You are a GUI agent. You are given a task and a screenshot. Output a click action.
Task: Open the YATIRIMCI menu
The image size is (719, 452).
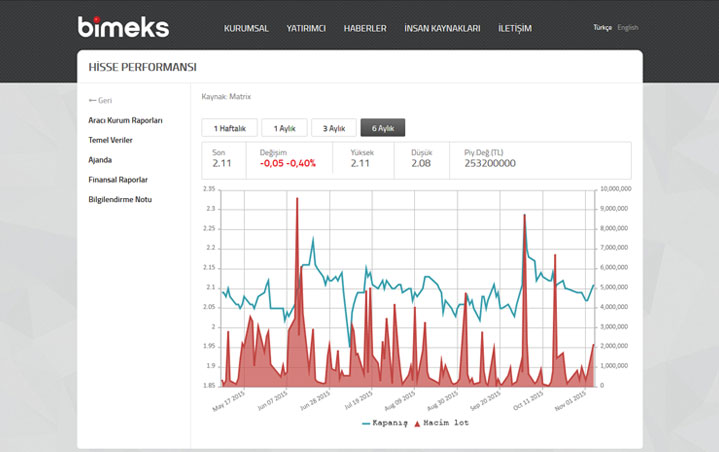[x=306, y=28]
